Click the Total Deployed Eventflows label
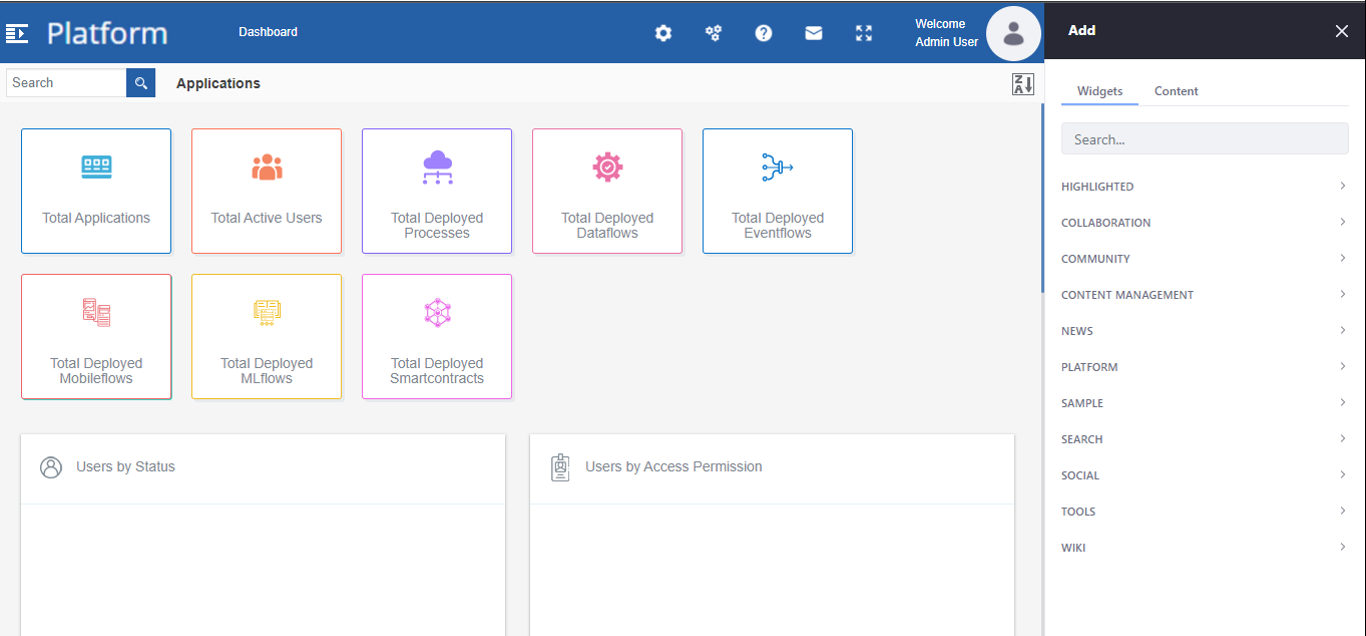1366x636 pixels. tap(778, 225)
